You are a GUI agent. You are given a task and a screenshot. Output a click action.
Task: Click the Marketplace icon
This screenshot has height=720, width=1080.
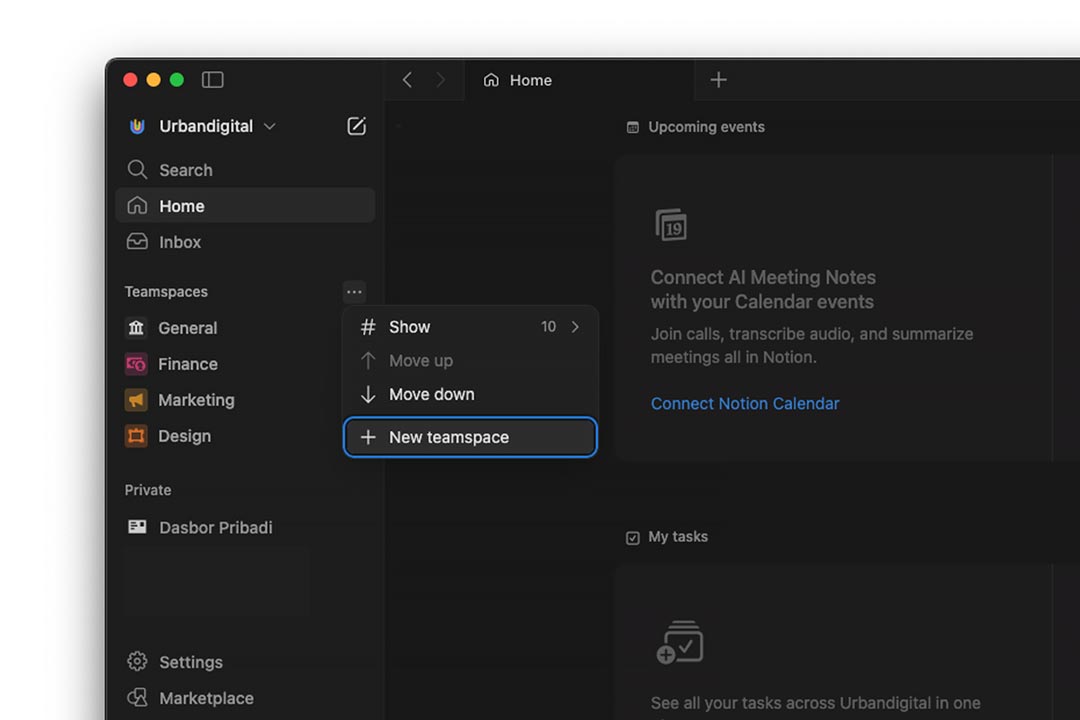[x=137, y=697]
